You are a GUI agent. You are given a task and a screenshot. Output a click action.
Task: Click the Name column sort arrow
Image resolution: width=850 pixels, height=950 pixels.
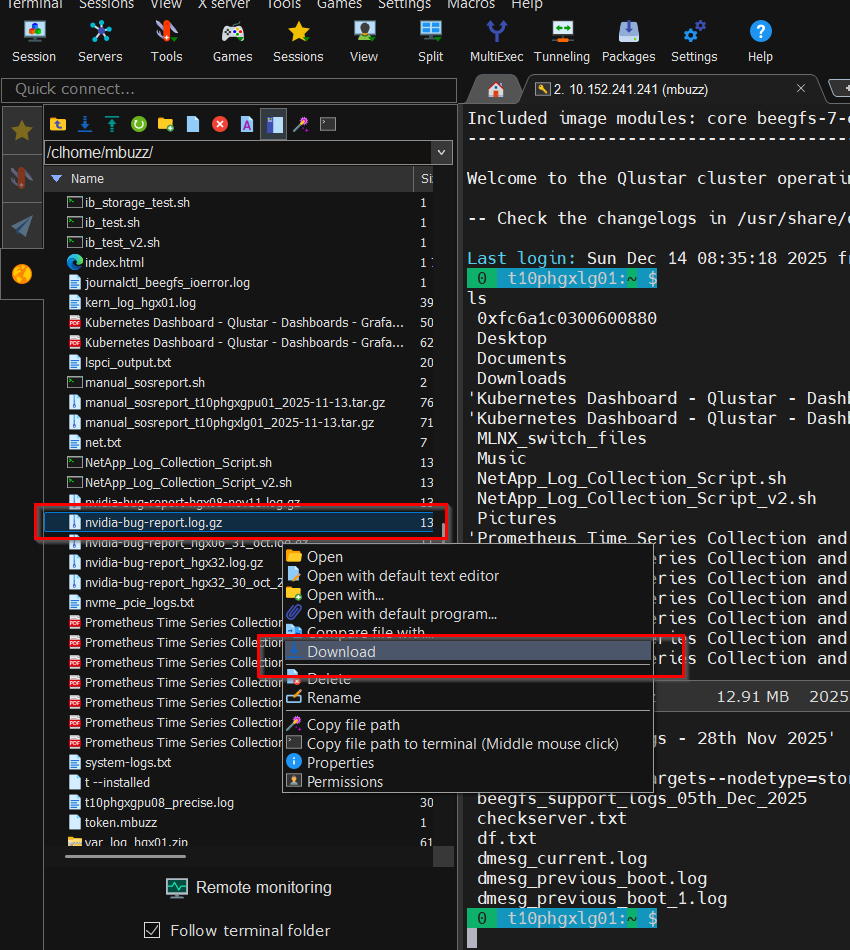point(57,179)
